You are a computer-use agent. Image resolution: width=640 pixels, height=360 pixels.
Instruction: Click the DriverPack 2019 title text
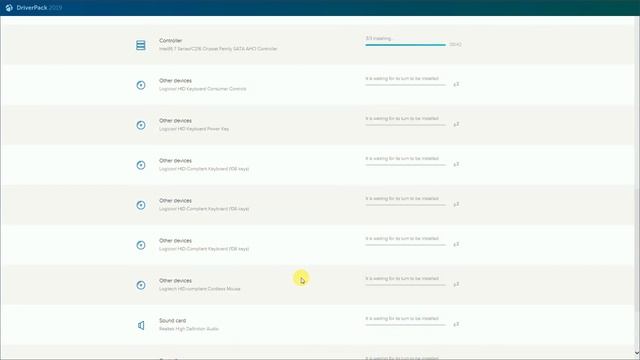(39, 8)
